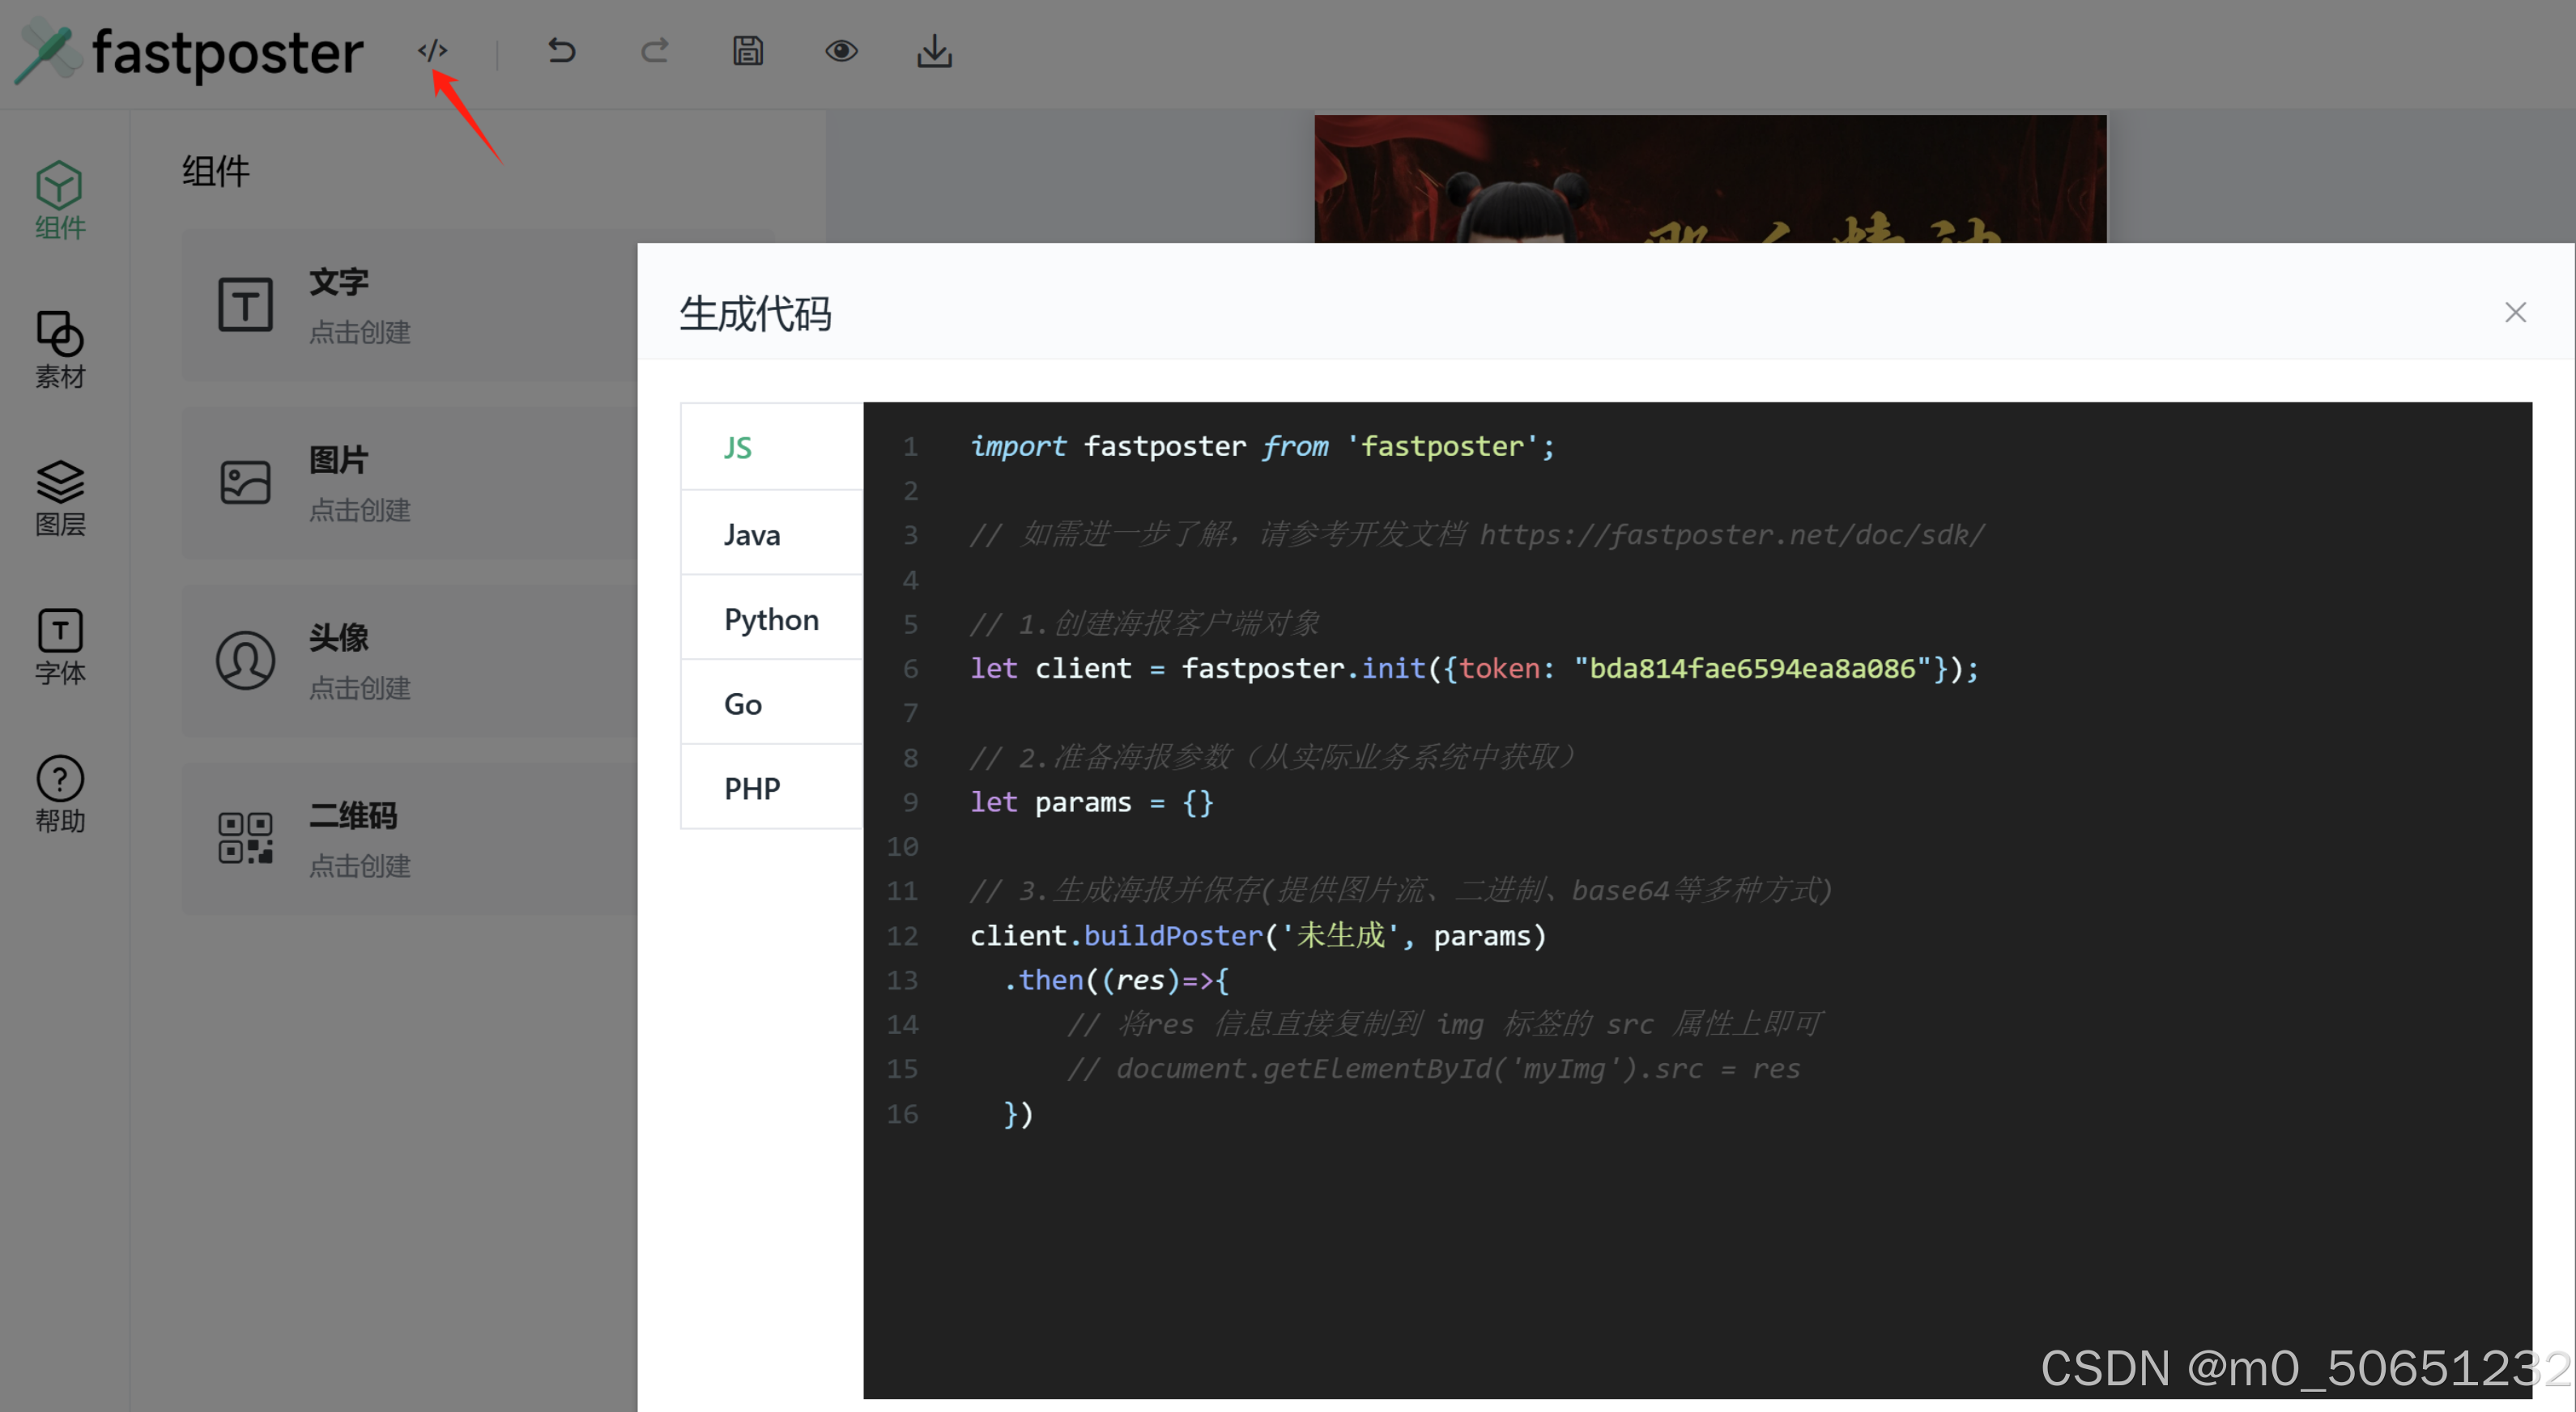The height and width of the screenshot is (1412, 2576).
Task: Open the 字体 fonts panel
Action: point(59,646)
